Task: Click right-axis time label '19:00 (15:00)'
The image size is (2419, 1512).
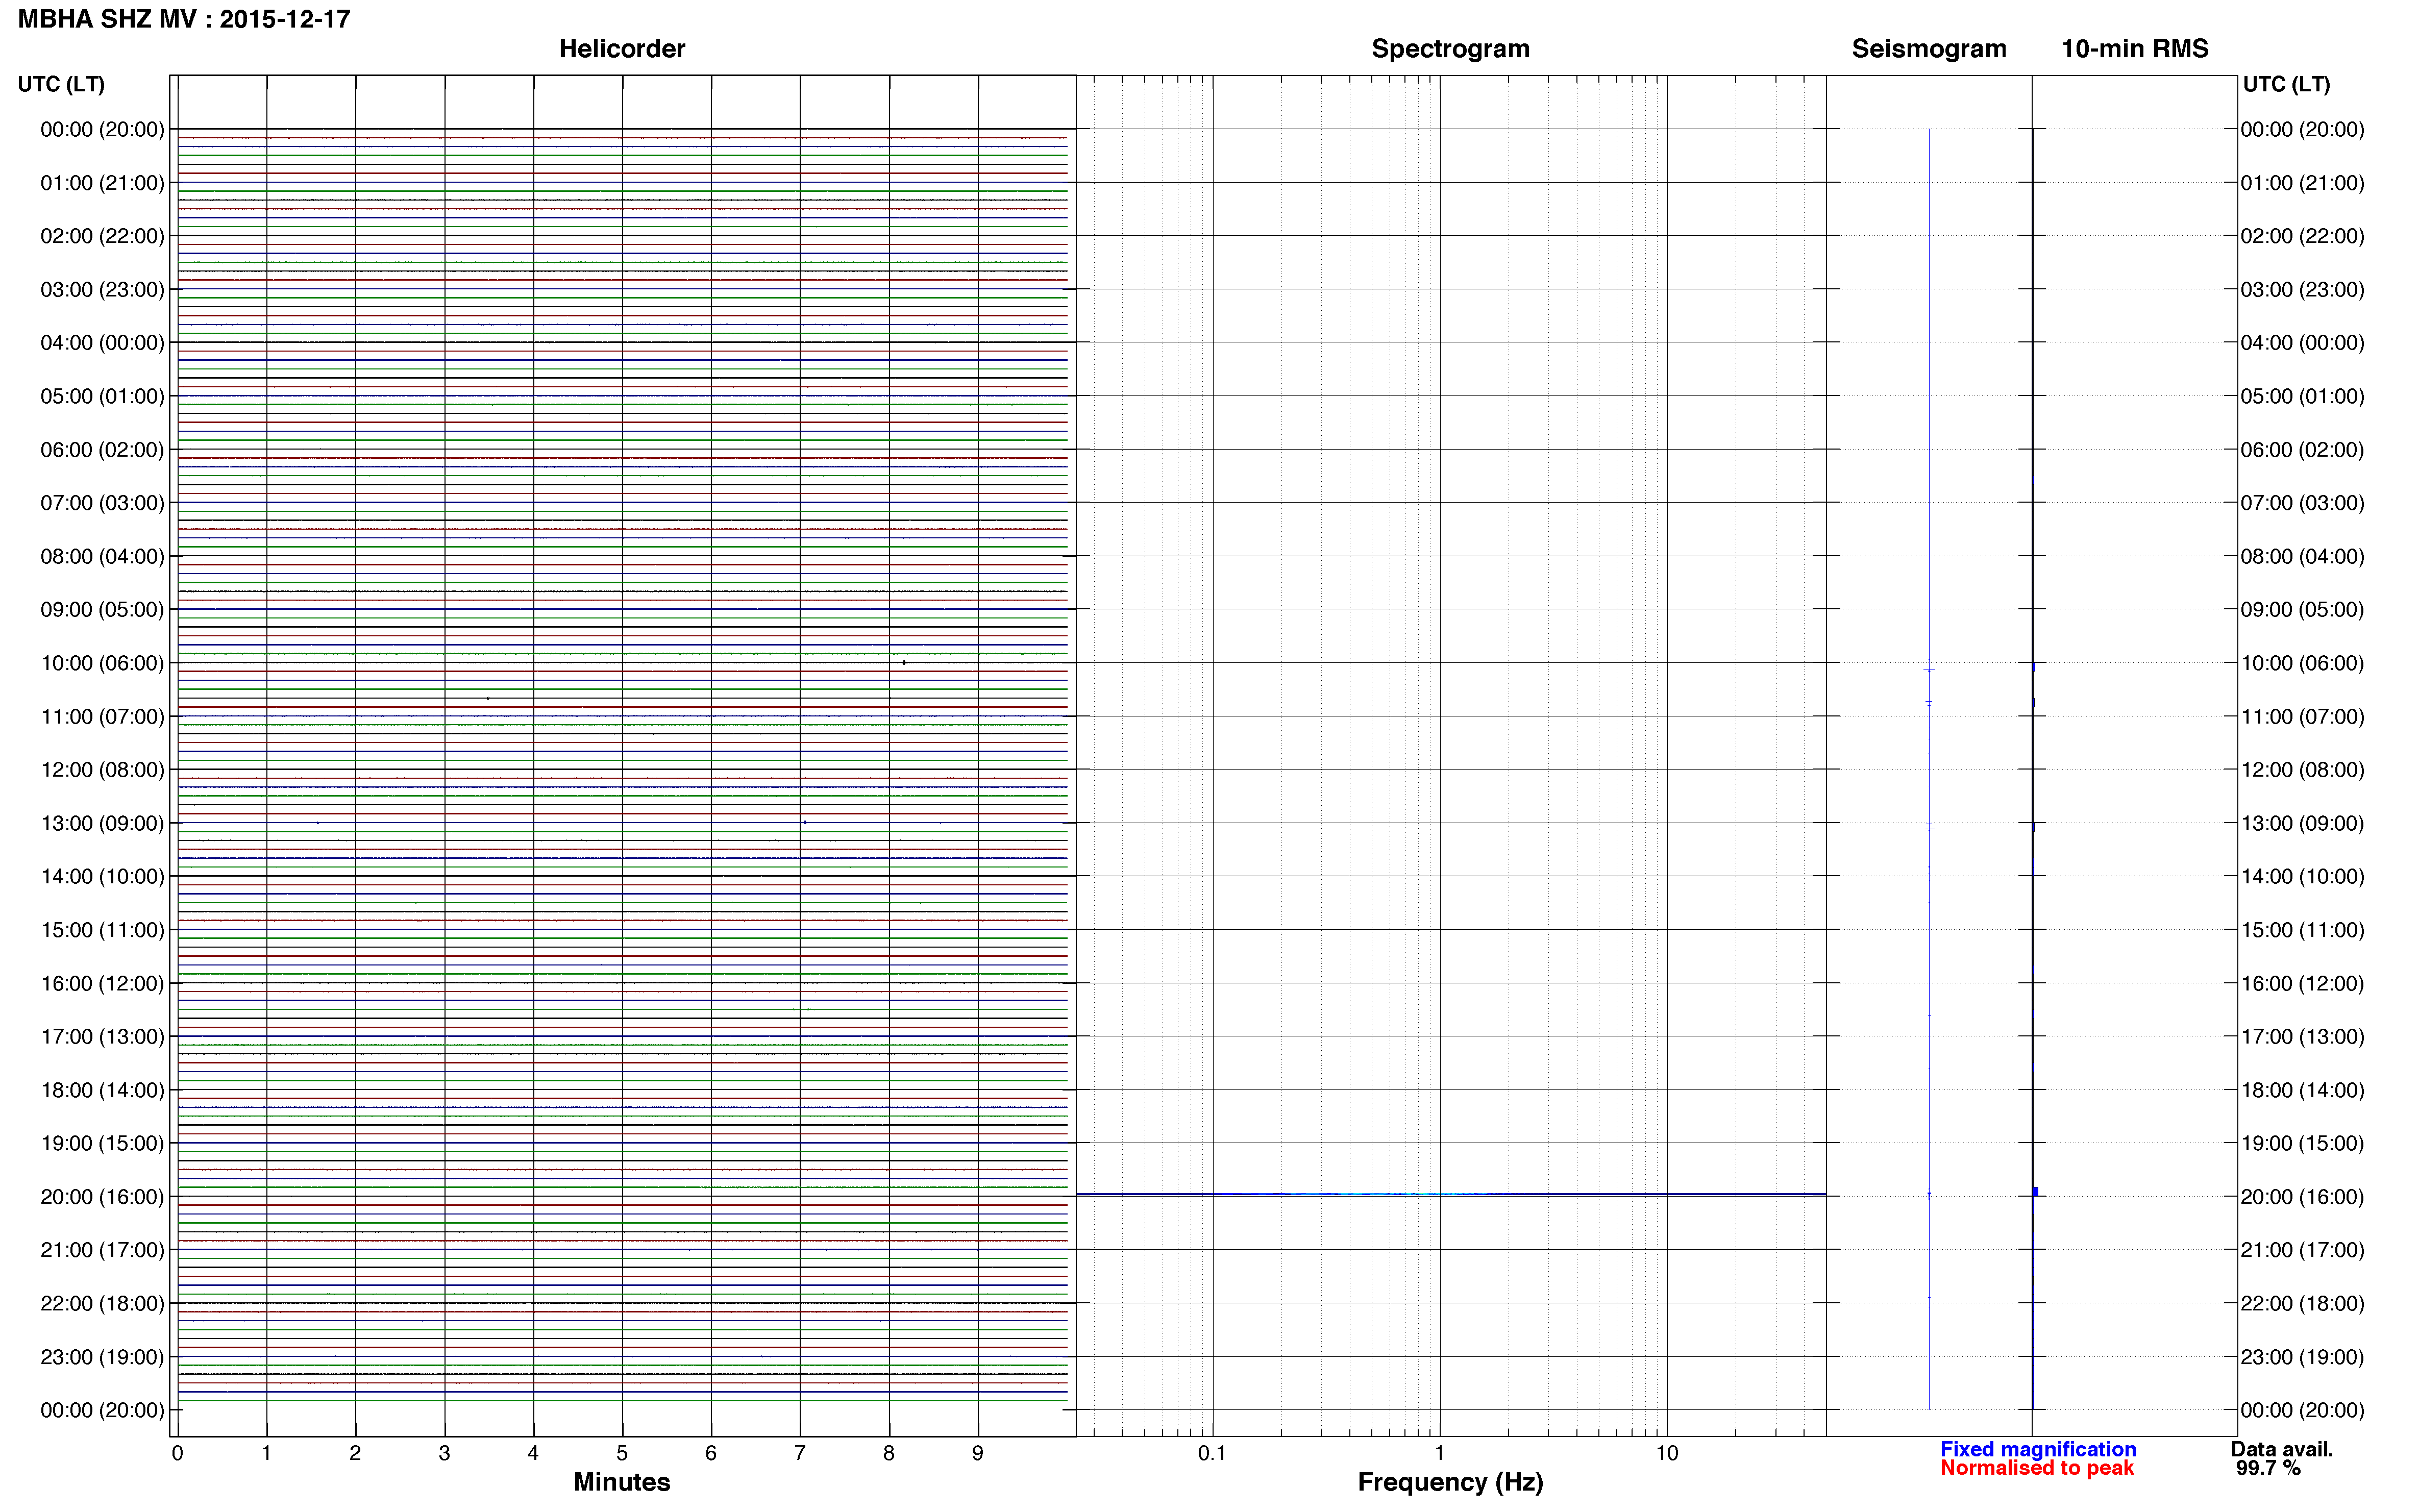Action: pyautogui.click(x=2302, y=1143)
